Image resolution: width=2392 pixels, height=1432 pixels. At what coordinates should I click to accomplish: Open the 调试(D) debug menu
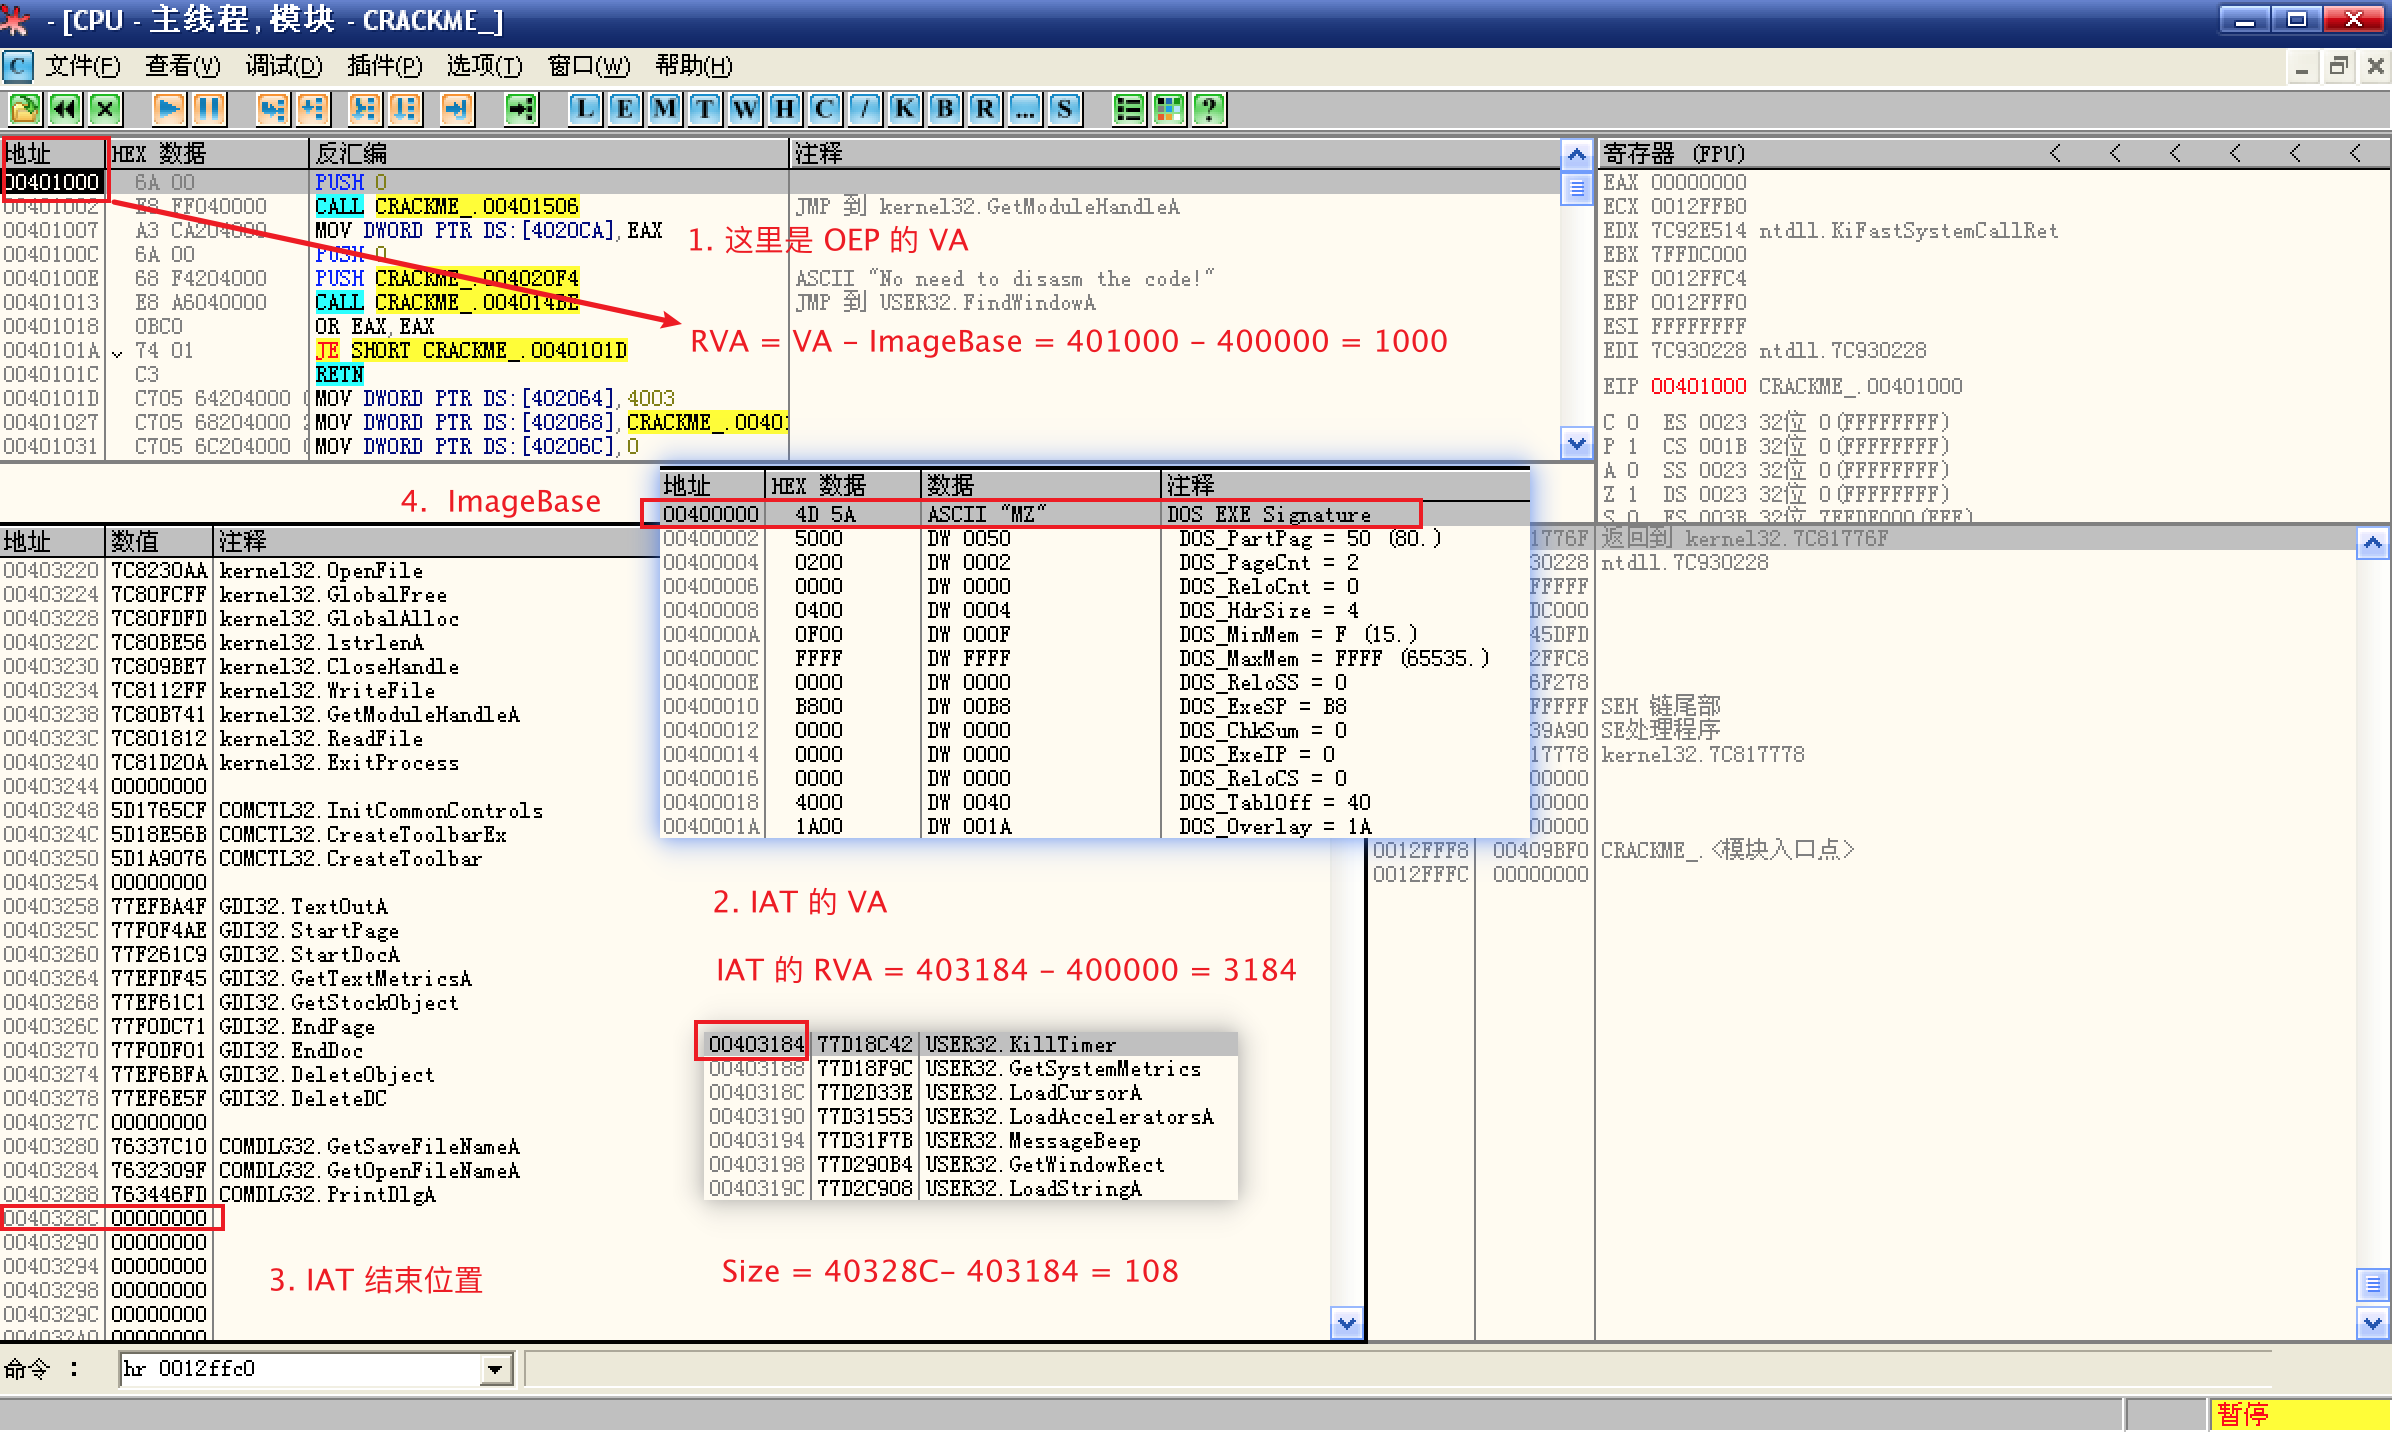pyautogui.click(x=284, y=66)
